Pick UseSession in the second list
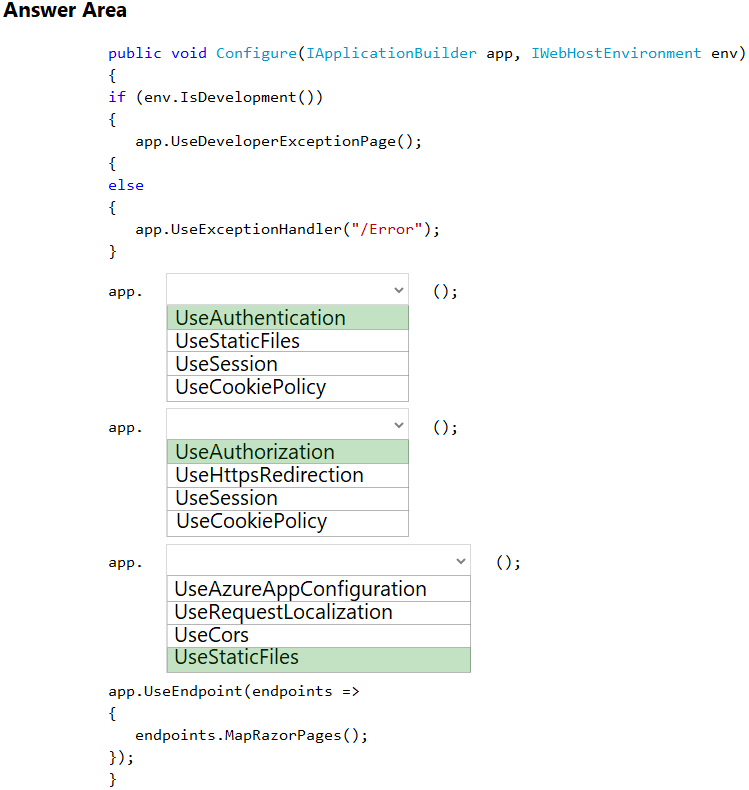Viewport: 749px width, 790px height. point(287,498)
